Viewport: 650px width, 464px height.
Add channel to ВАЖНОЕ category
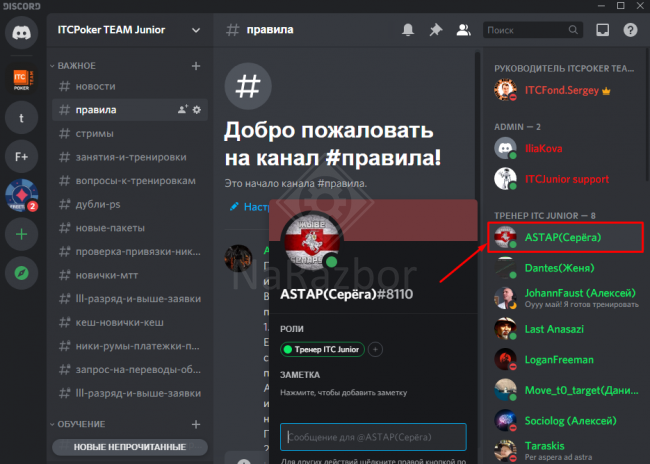[196, 65]
